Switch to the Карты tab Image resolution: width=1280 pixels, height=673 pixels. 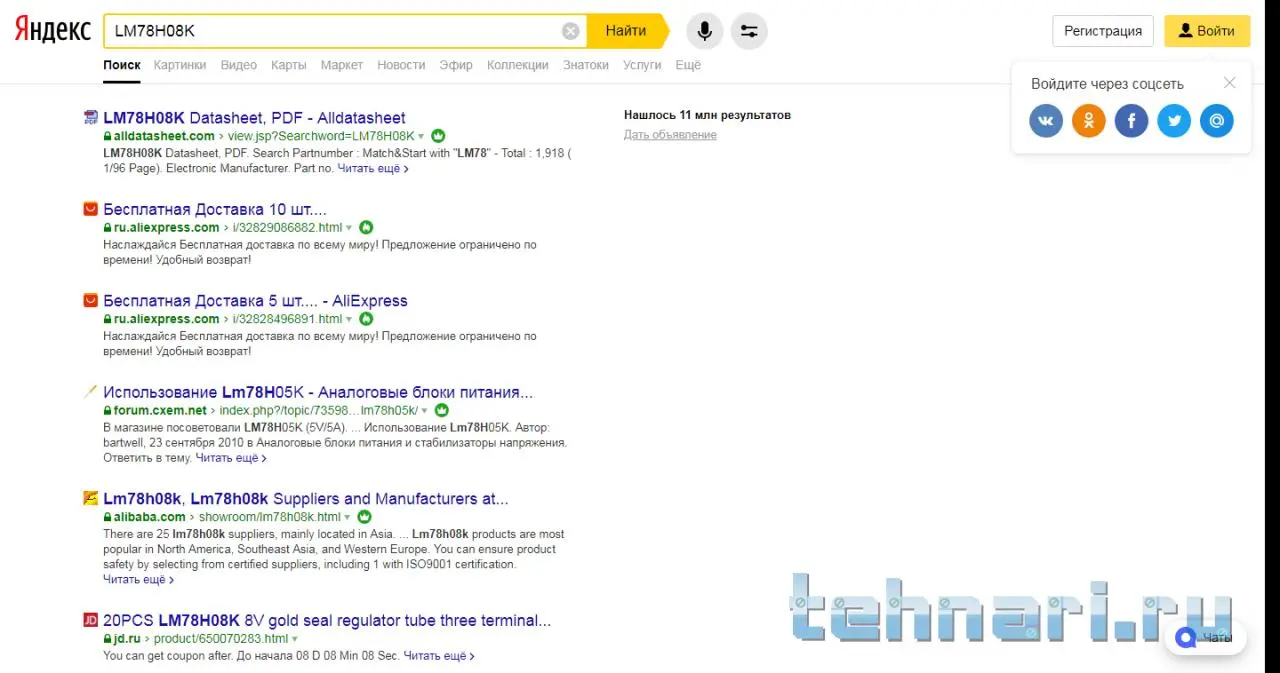[289, 65]
